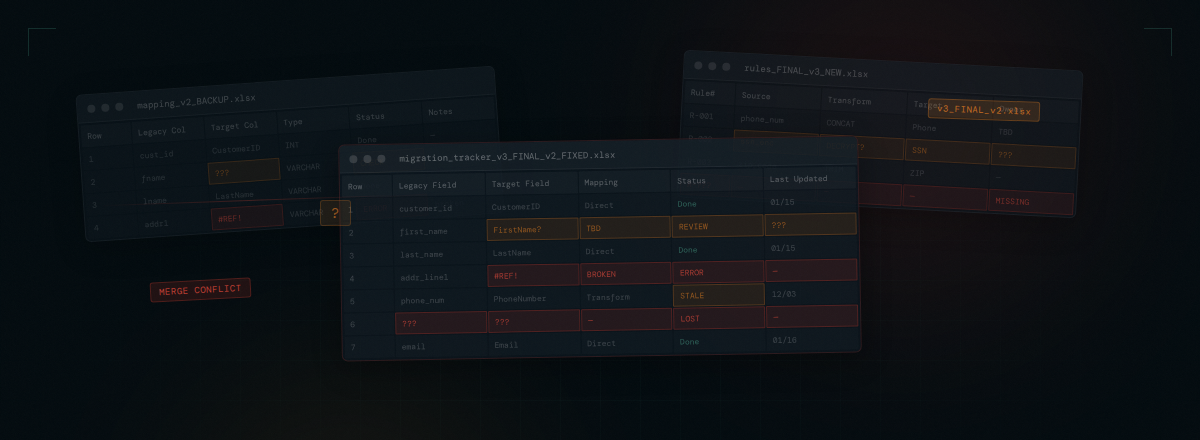Select the orange SSN cell in rules sheet

pyautogui.click(x=946, y=151)
